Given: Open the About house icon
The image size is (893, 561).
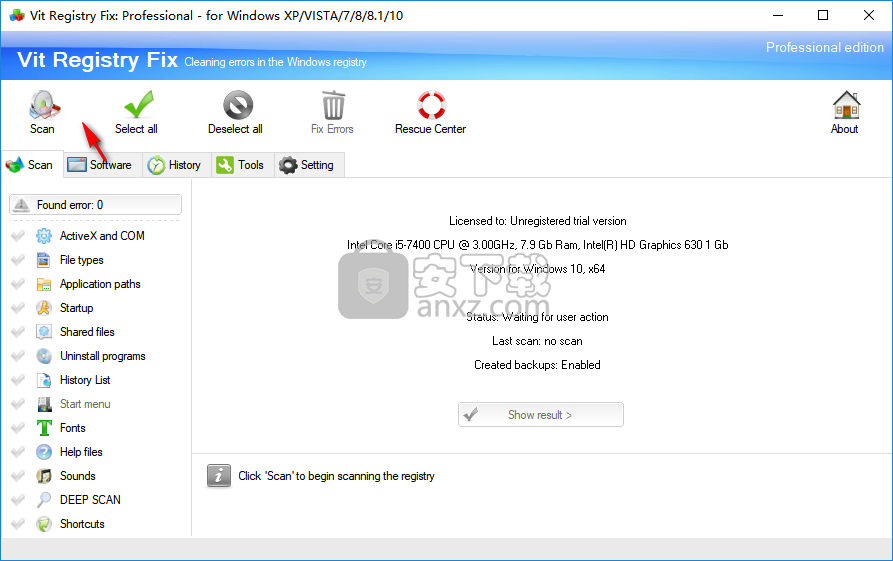Looking at the screenshot, I should [846, 105].
